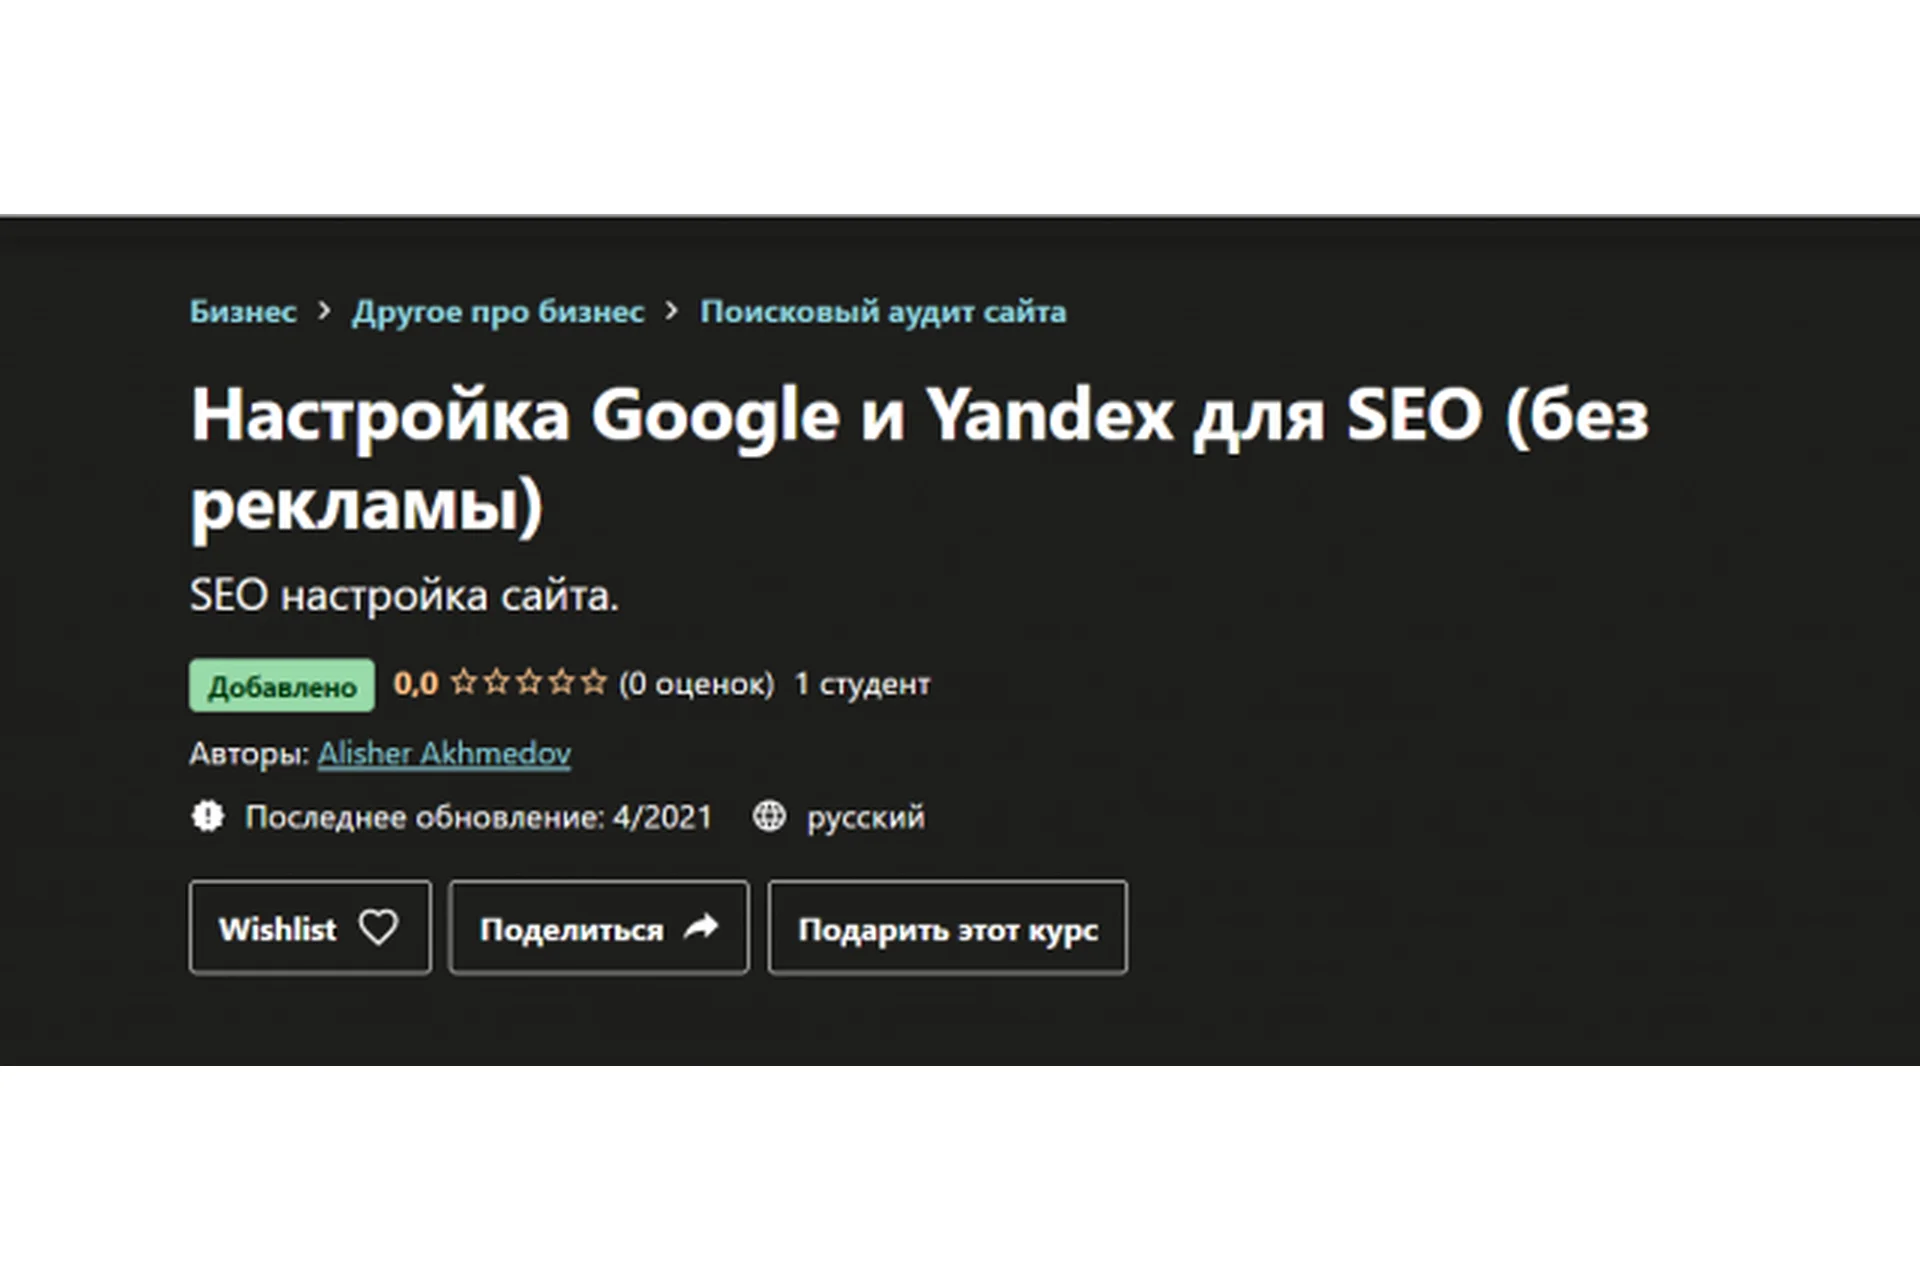Open the Поисковый аудит сайта subcategory
This screenshot has width=1920, height=1280.
tap(884, 312)
